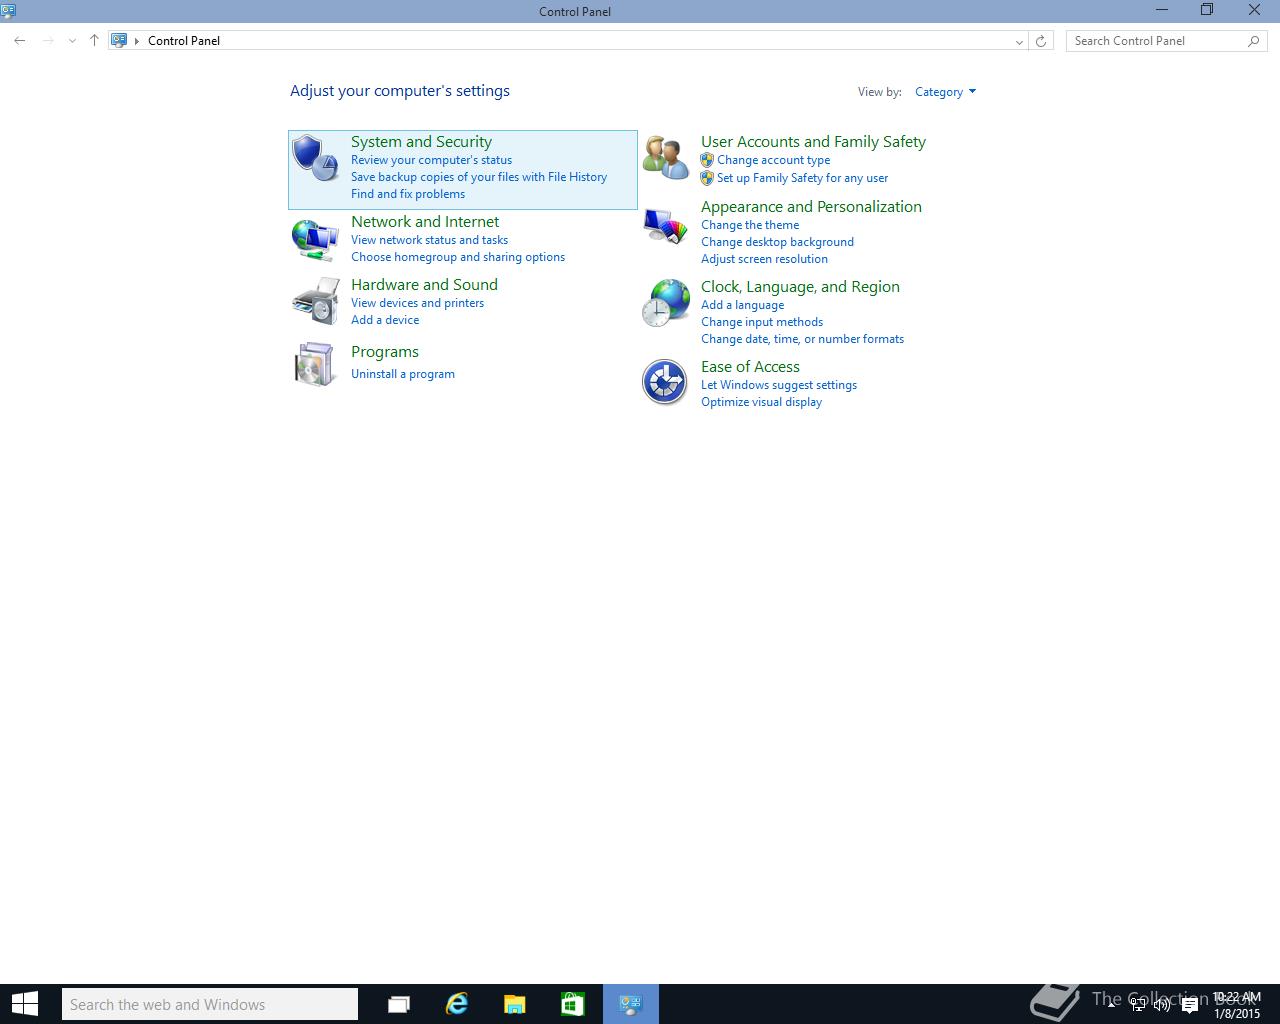
Task: Open the Programs heading
Action: pyautogui.click(x=385, y=352)
